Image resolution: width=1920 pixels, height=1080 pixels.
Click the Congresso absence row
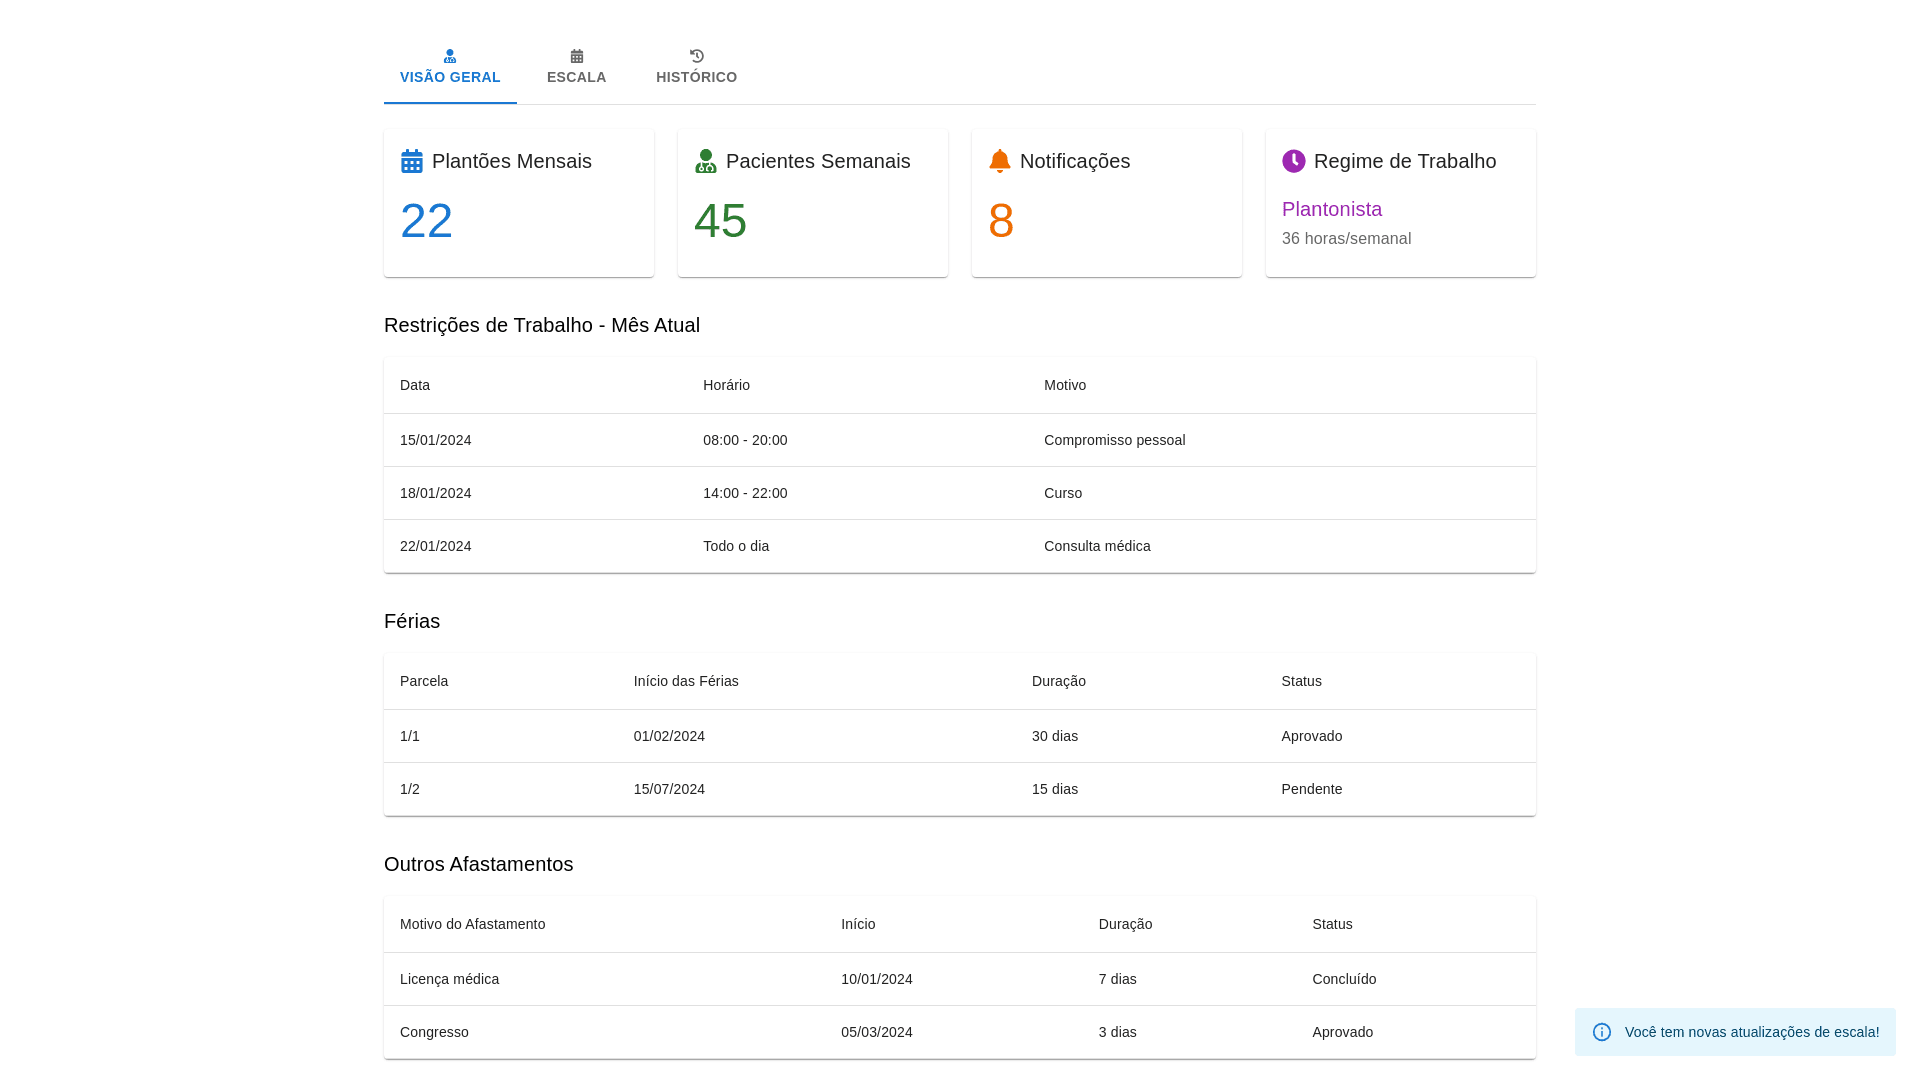[x=959, y=1032]
